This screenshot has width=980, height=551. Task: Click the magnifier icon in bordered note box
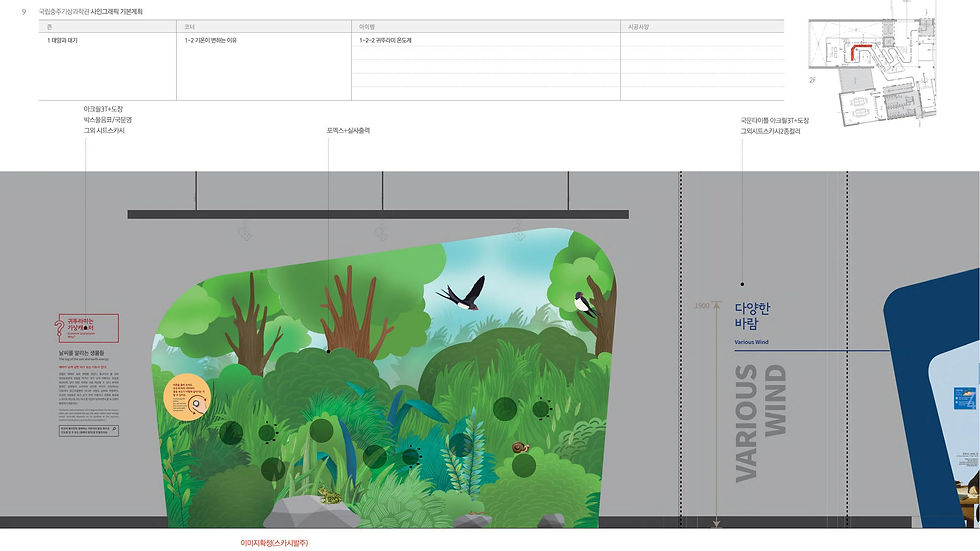114,429
